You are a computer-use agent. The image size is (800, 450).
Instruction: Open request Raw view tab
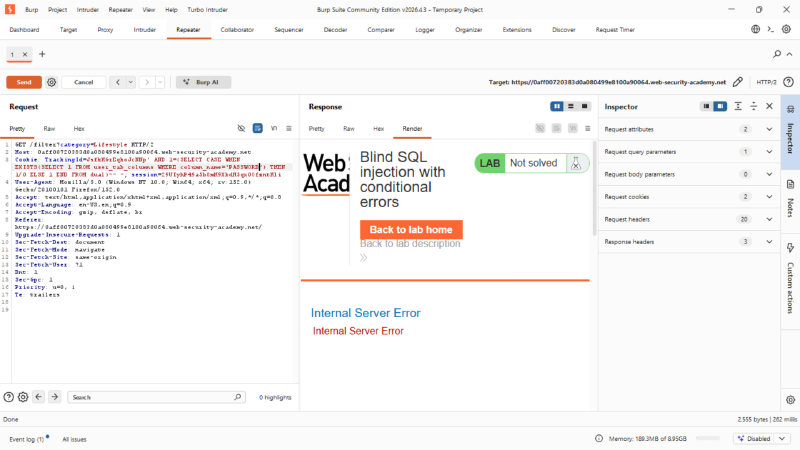click(49, 129)
